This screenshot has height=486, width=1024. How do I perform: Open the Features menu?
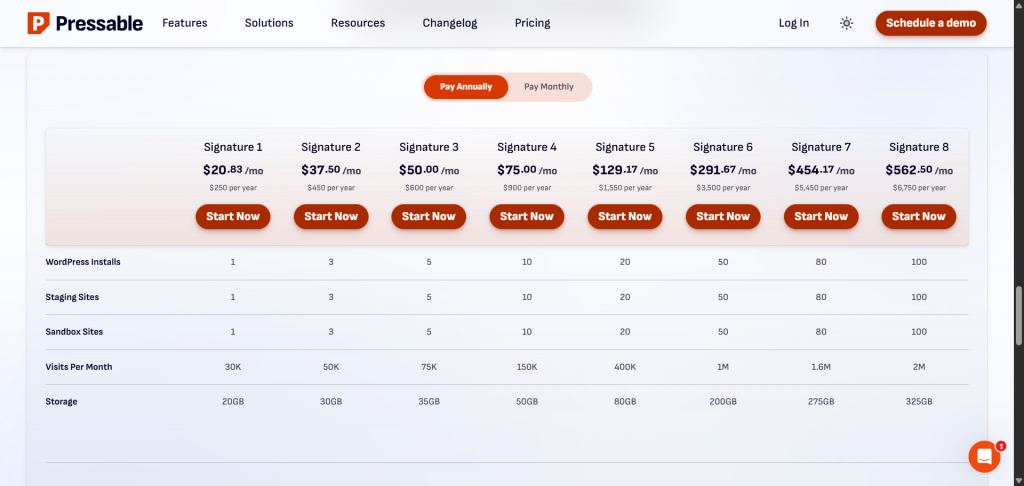pos(185,23)
